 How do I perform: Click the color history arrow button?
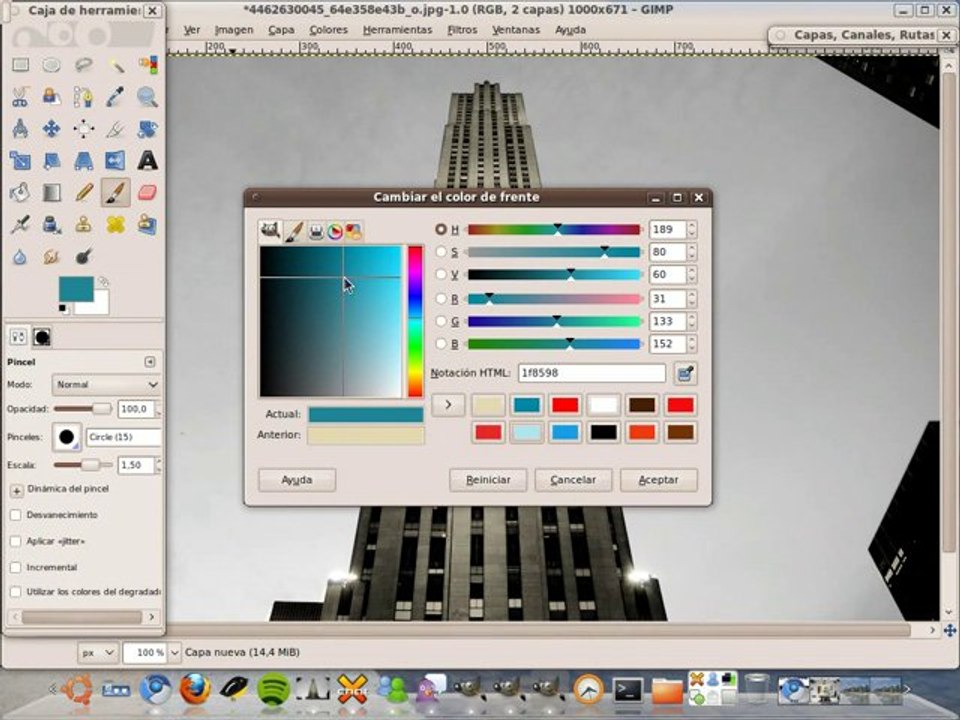pyautogui.click(x=448, y=405)
